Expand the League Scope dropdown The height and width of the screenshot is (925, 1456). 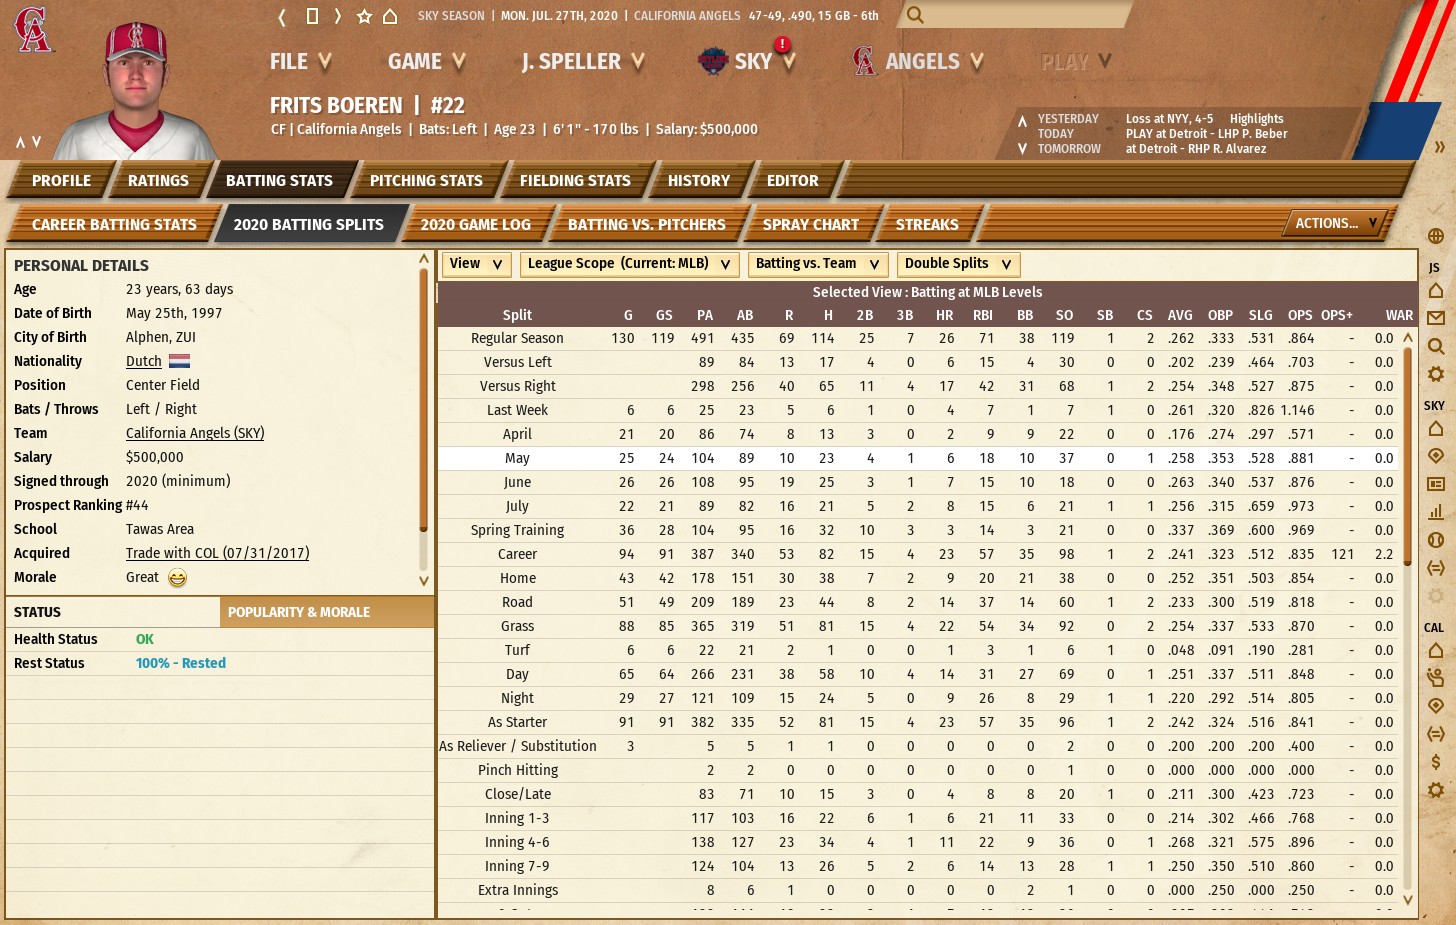[x=630, y=264]
